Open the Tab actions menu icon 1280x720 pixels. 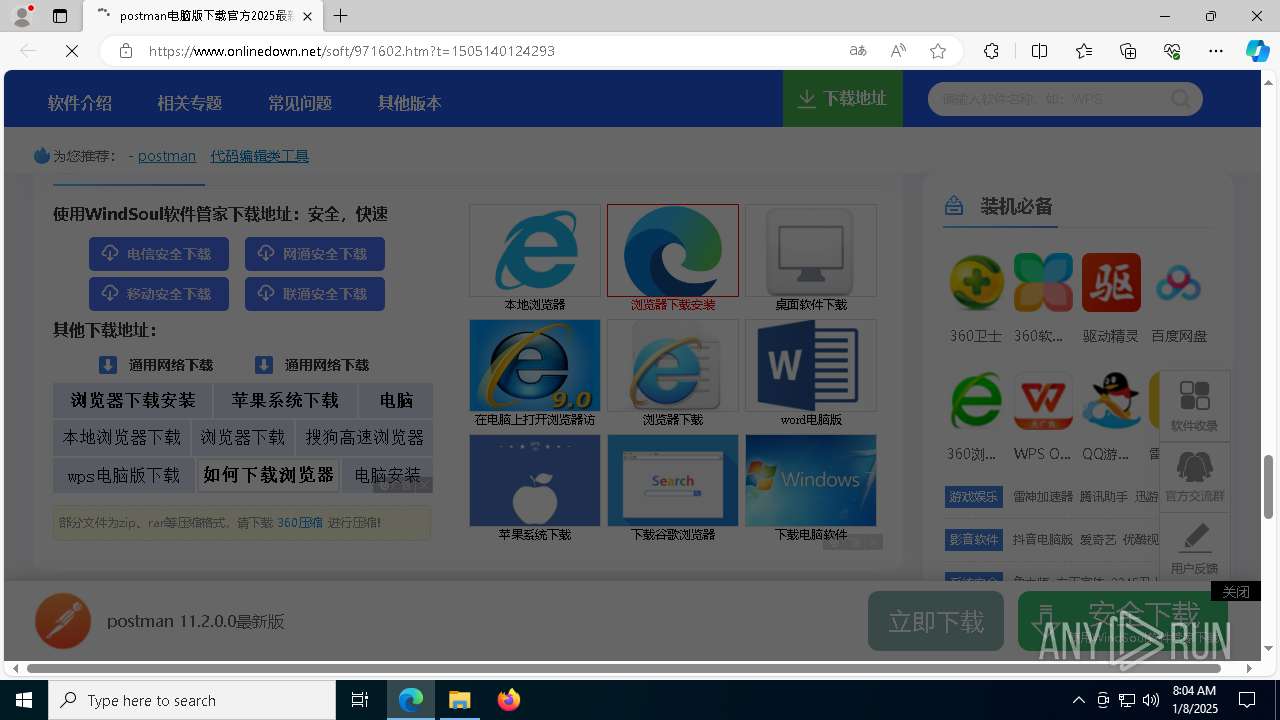tap(60, 16)
